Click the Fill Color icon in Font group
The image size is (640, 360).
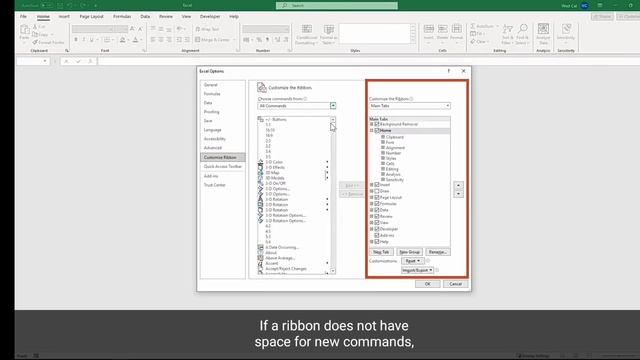click(122, 40)
